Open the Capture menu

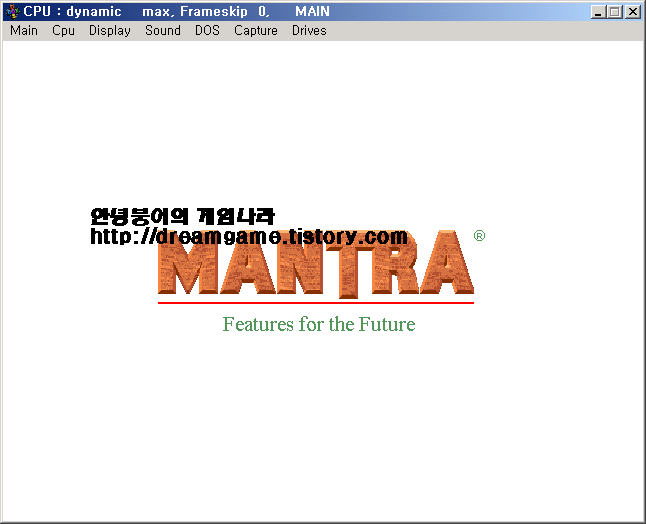point(256,30)
